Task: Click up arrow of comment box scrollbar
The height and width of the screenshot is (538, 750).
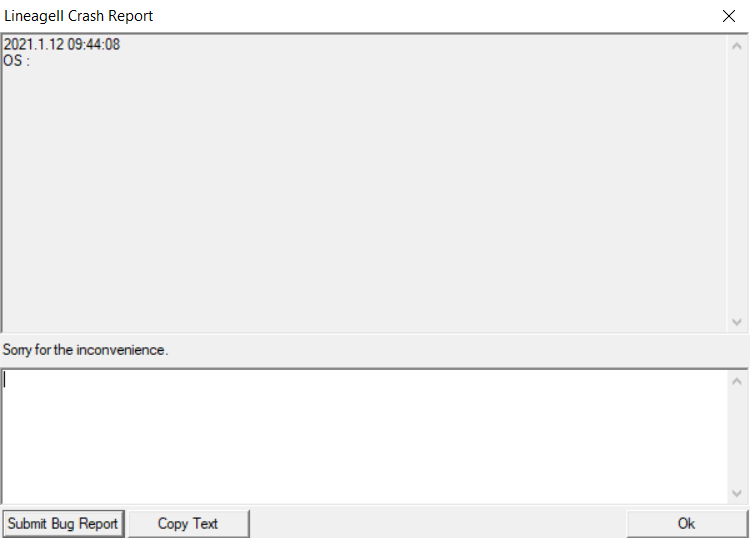Action: 737,381
